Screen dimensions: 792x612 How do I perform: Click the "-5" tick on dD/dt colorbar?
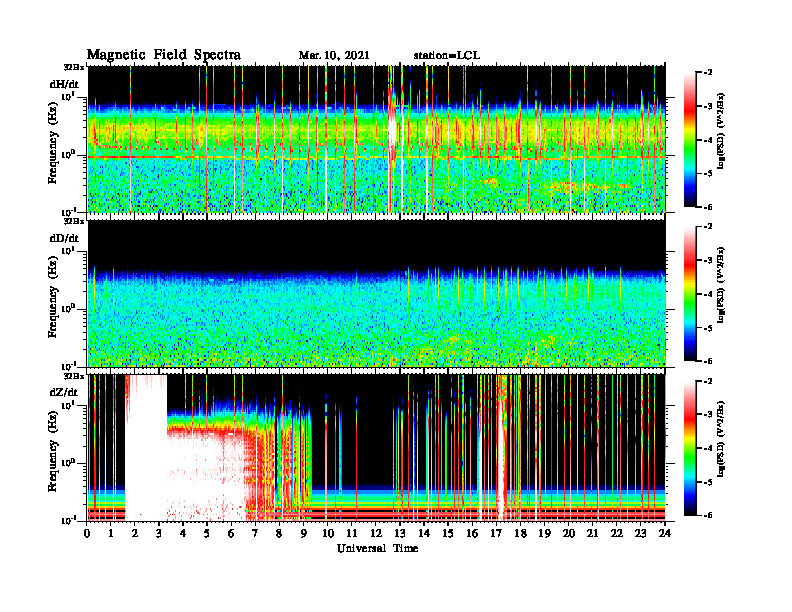[x=707, y=328]
